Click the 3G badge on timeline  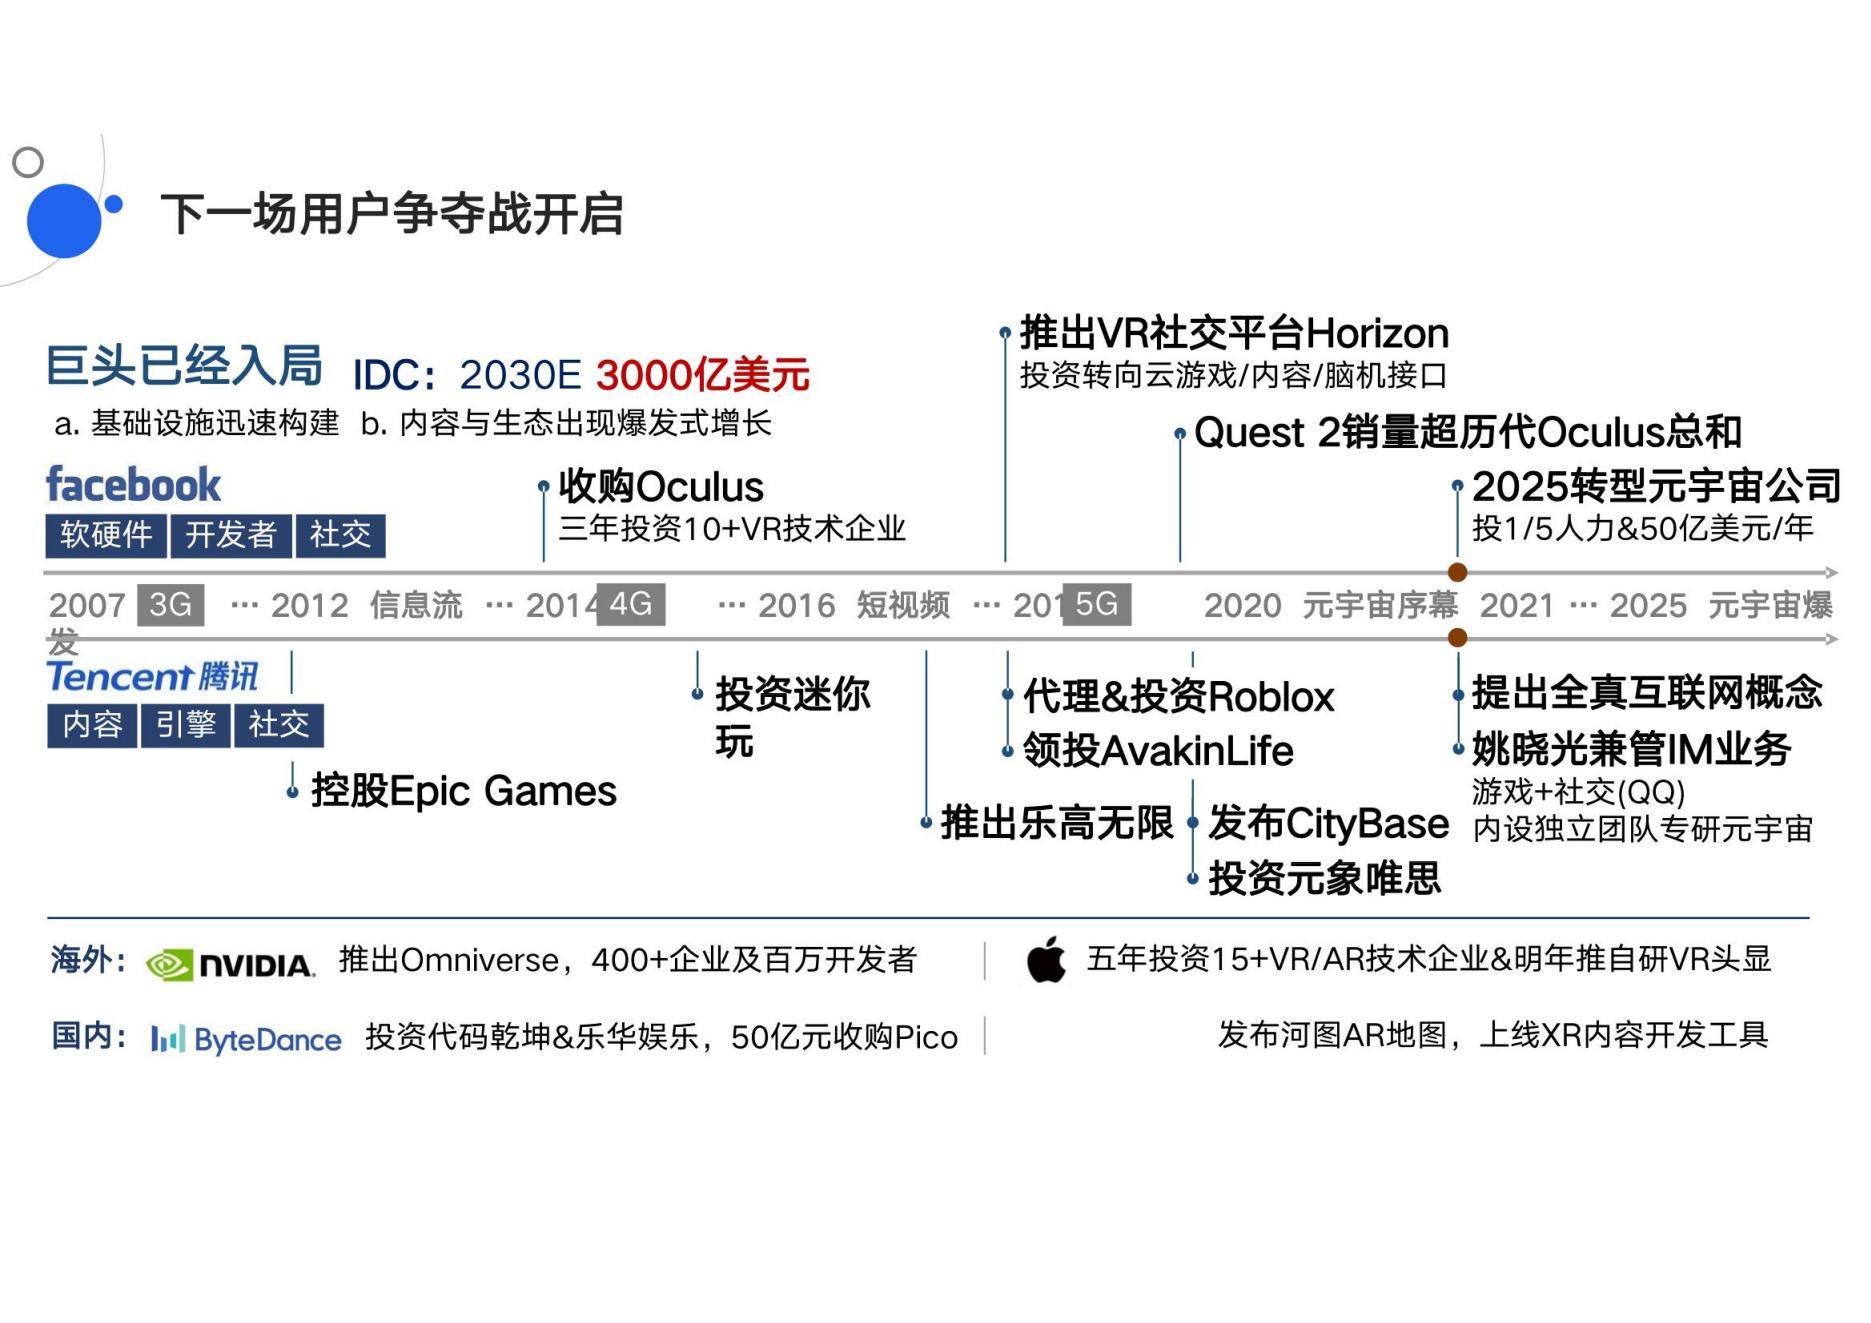(x=170, y=604)
